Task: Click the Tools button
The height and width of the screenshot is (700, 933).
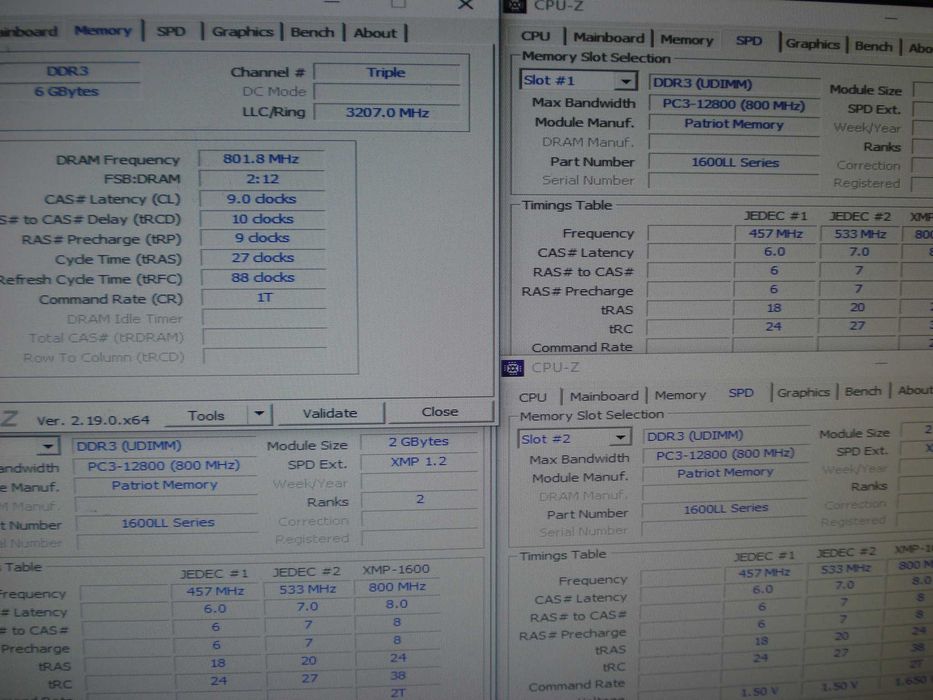Action: click(206, 415)
